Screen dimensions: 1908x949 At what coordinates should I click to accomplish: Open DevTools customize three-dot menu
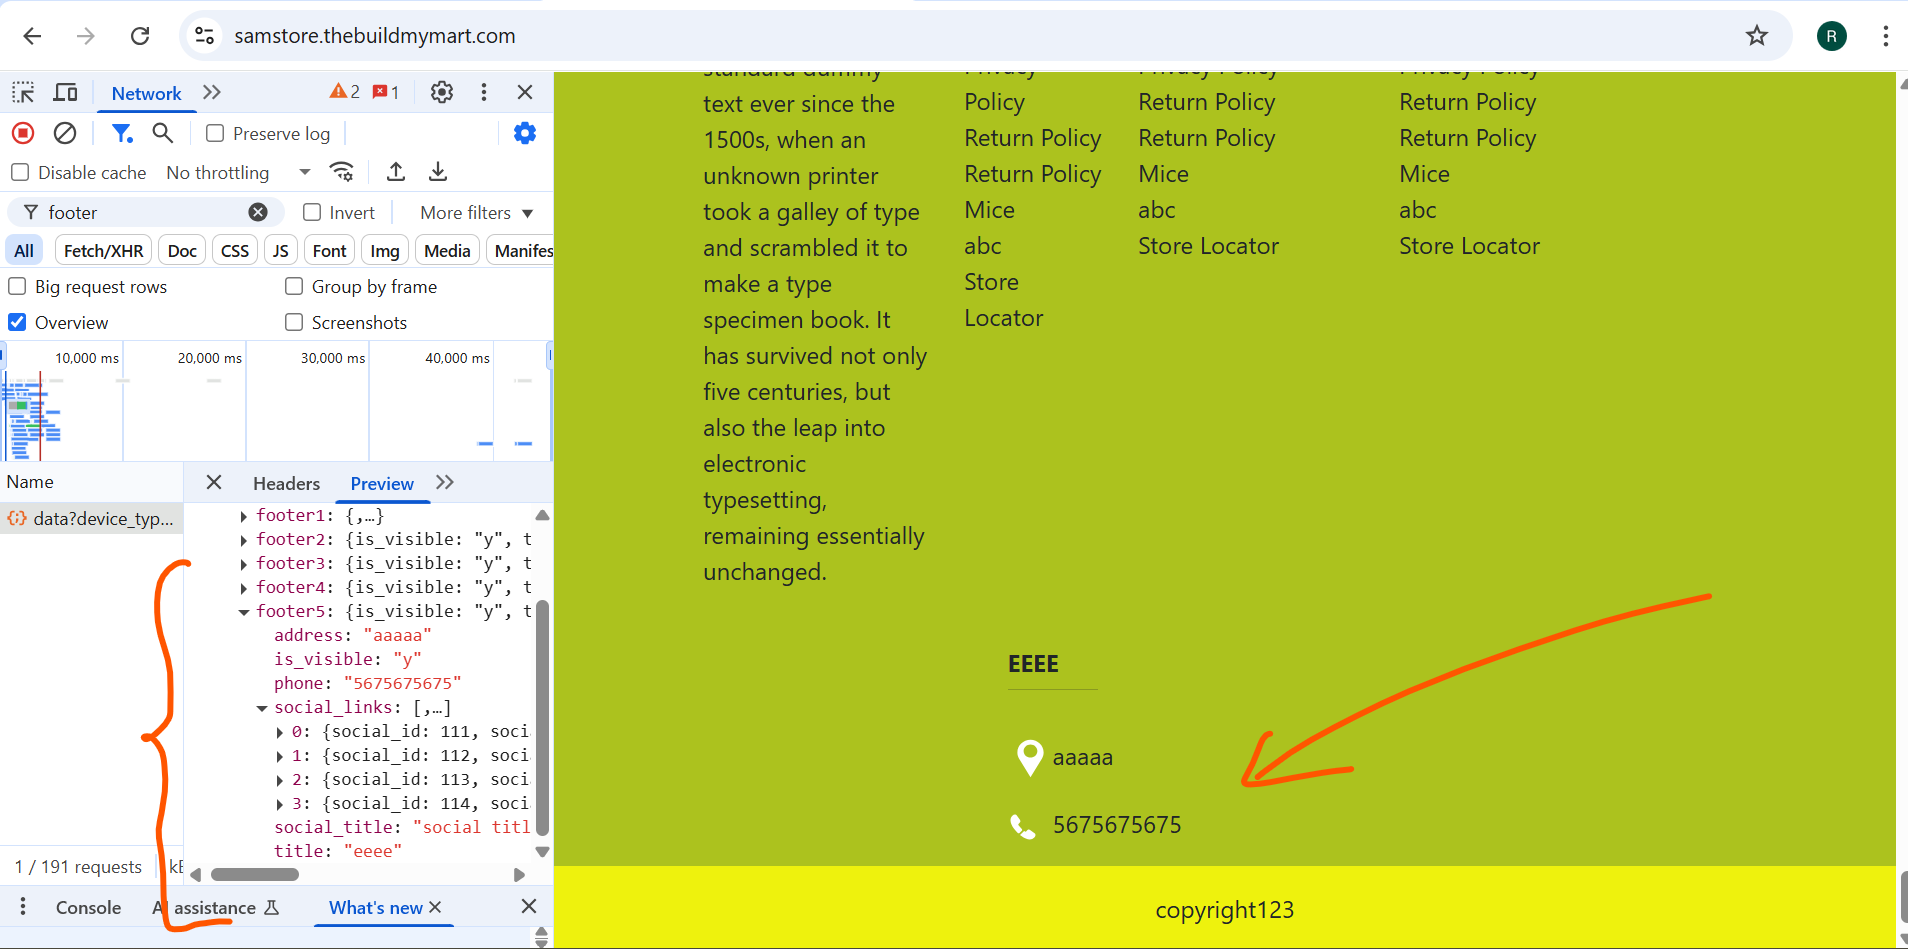[484, 92]
